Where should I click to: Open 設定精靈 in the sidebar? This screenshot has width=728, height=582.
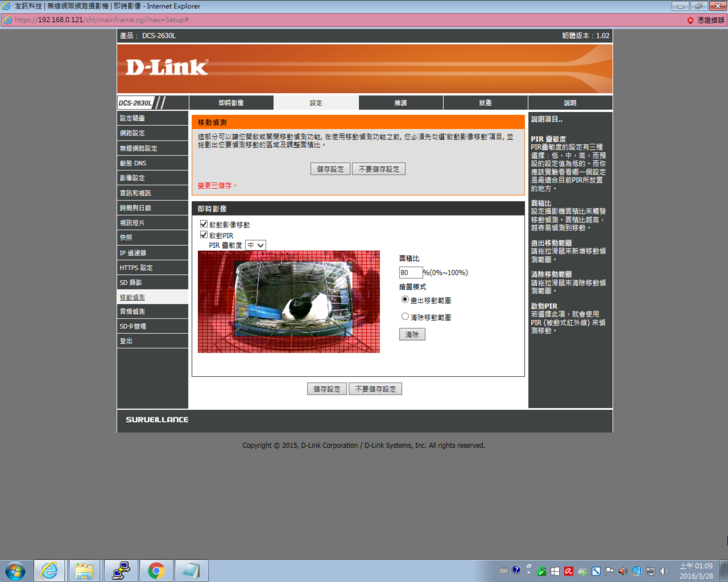click(x=152, y=118)
